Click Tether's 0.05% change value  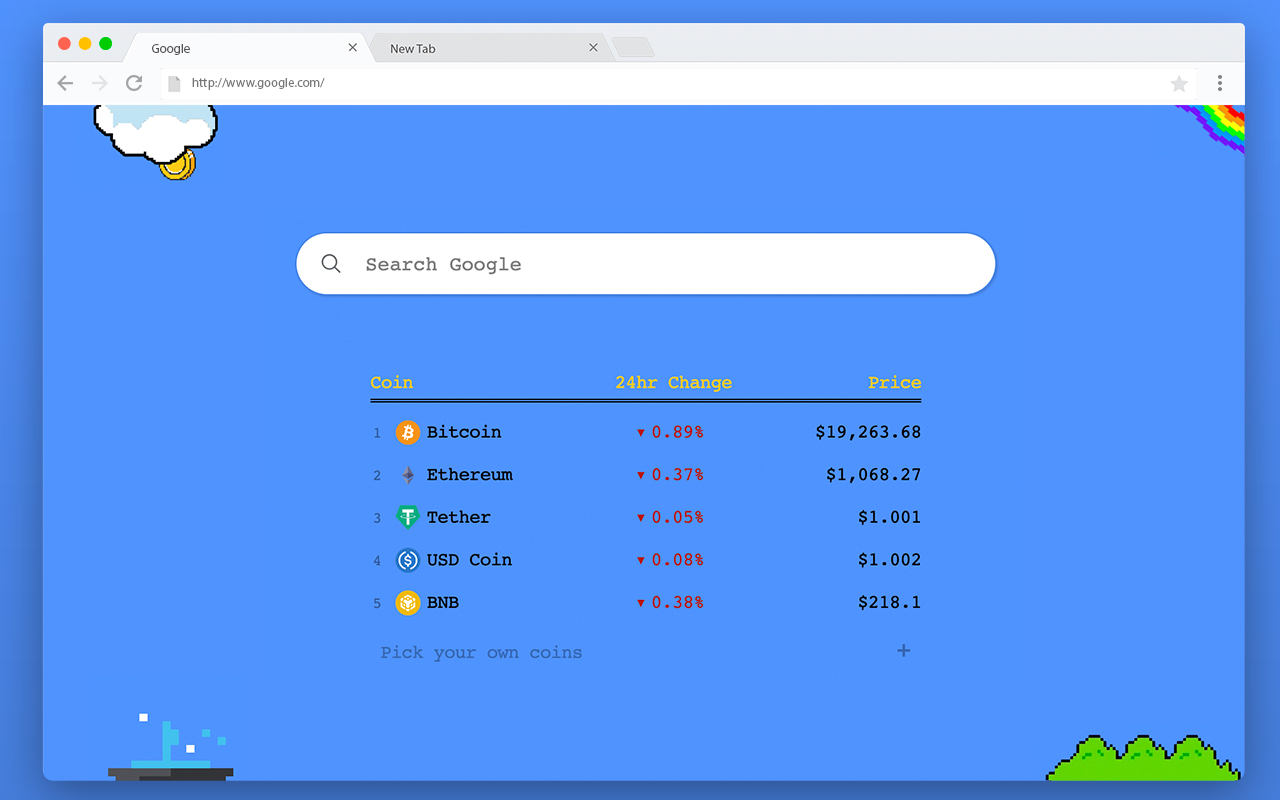pos(678,517)
